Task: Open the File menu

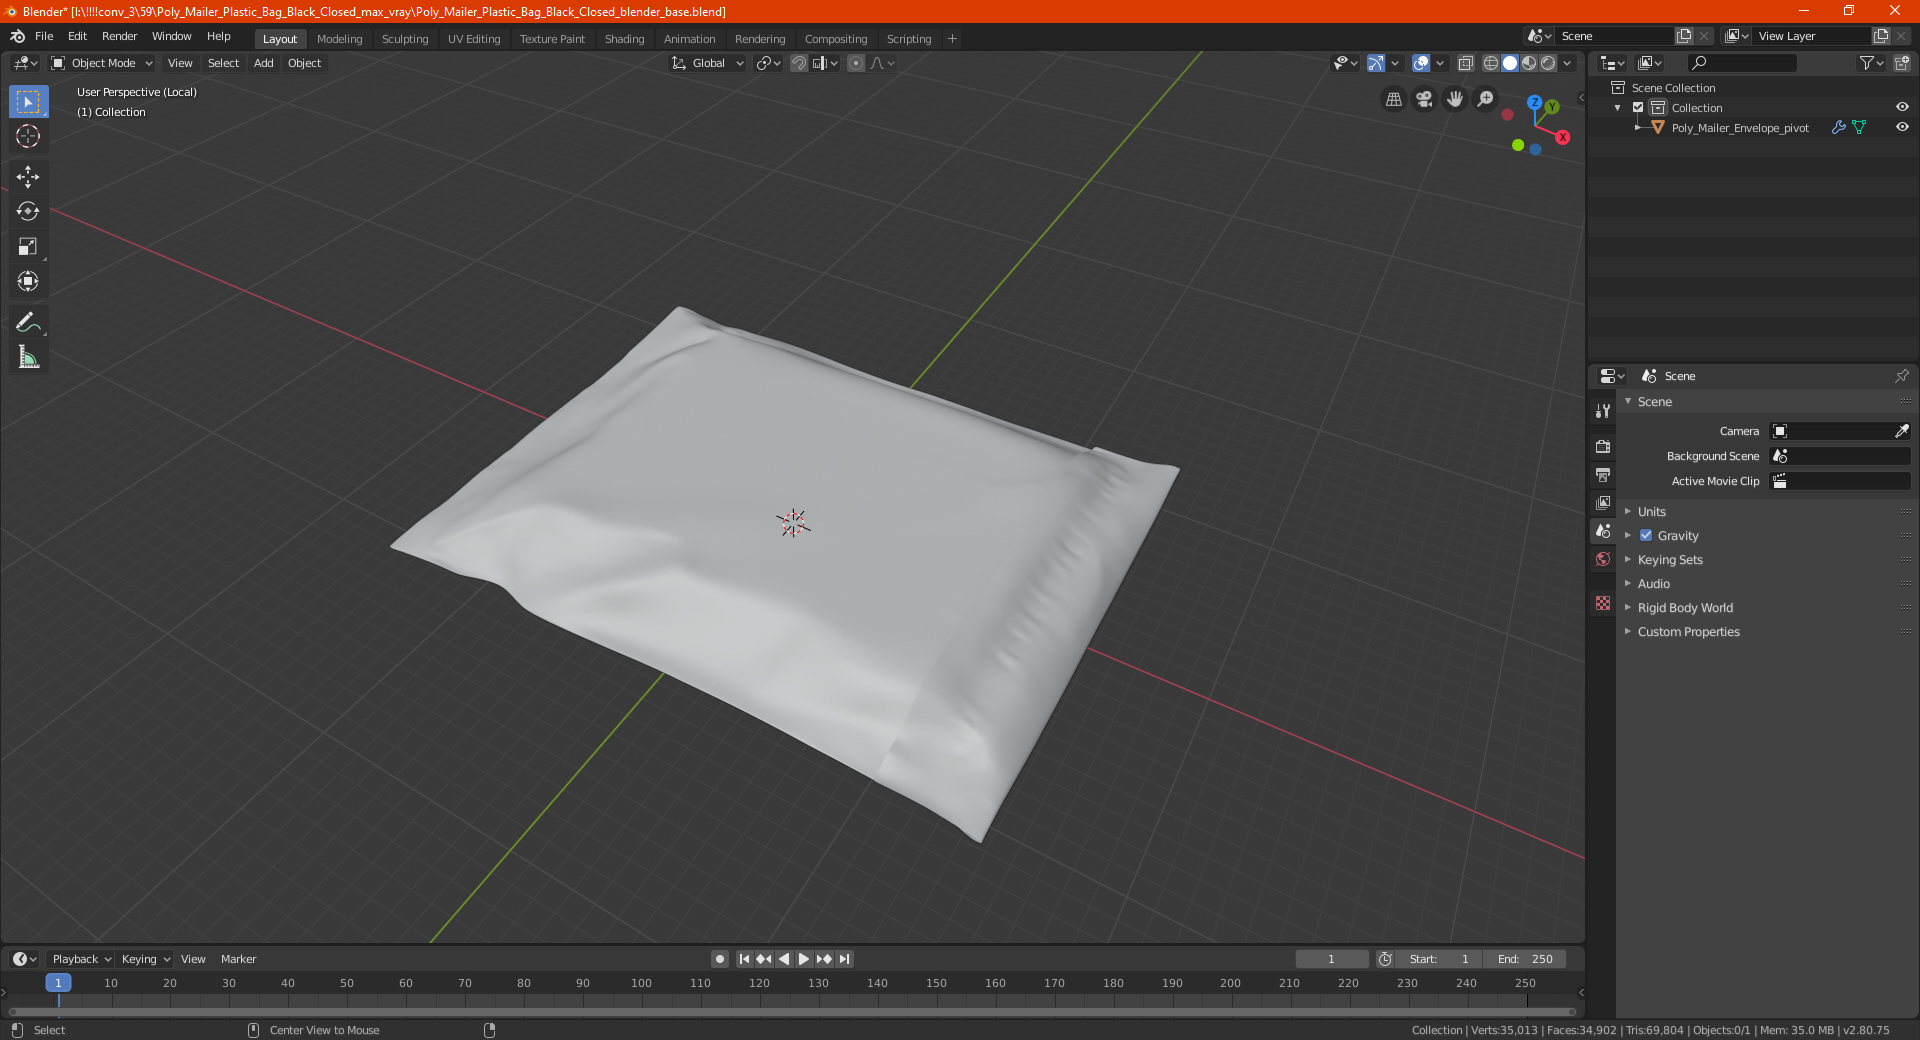Action: pos(44,36)
